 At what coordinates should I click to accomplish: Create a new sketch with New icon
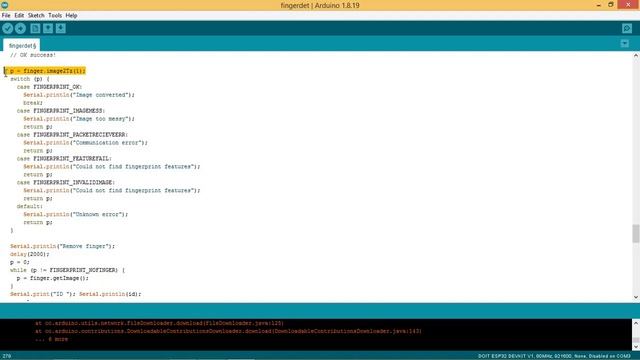[x=35, y=28]
